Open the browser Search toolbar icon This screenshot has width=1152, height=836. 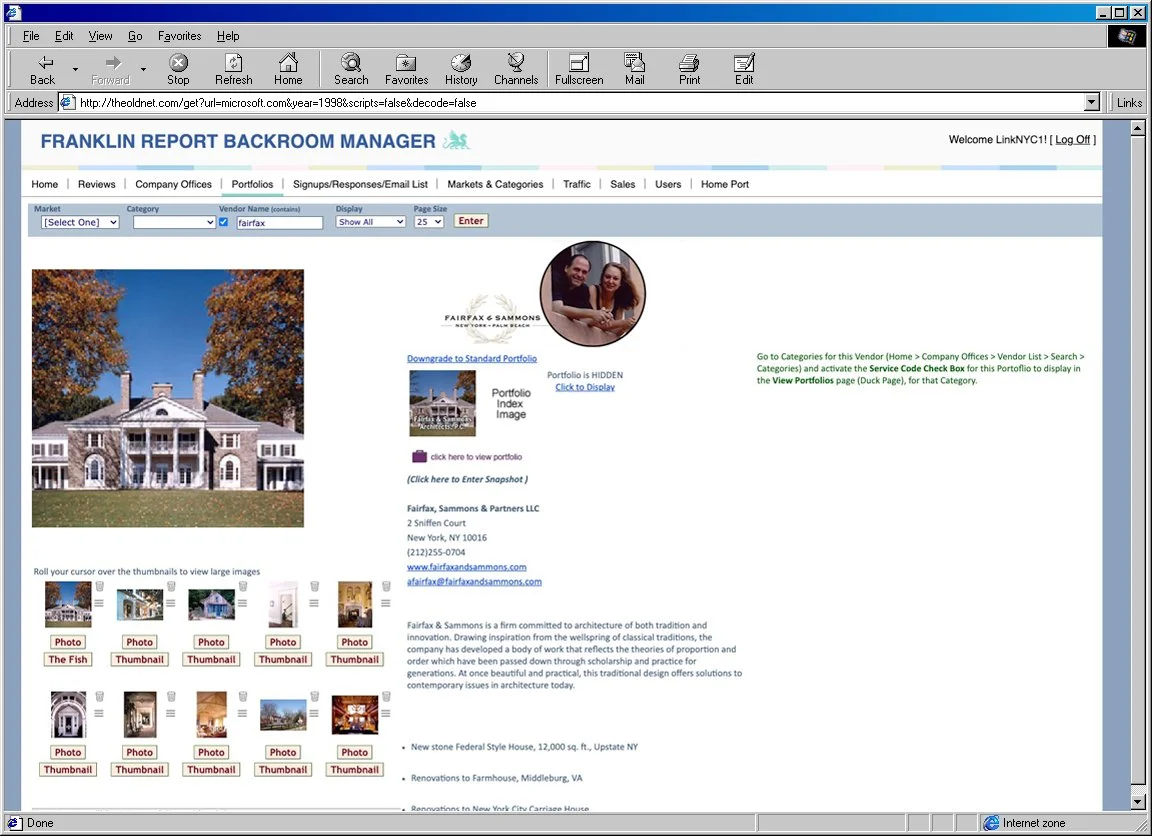point(351,70)
